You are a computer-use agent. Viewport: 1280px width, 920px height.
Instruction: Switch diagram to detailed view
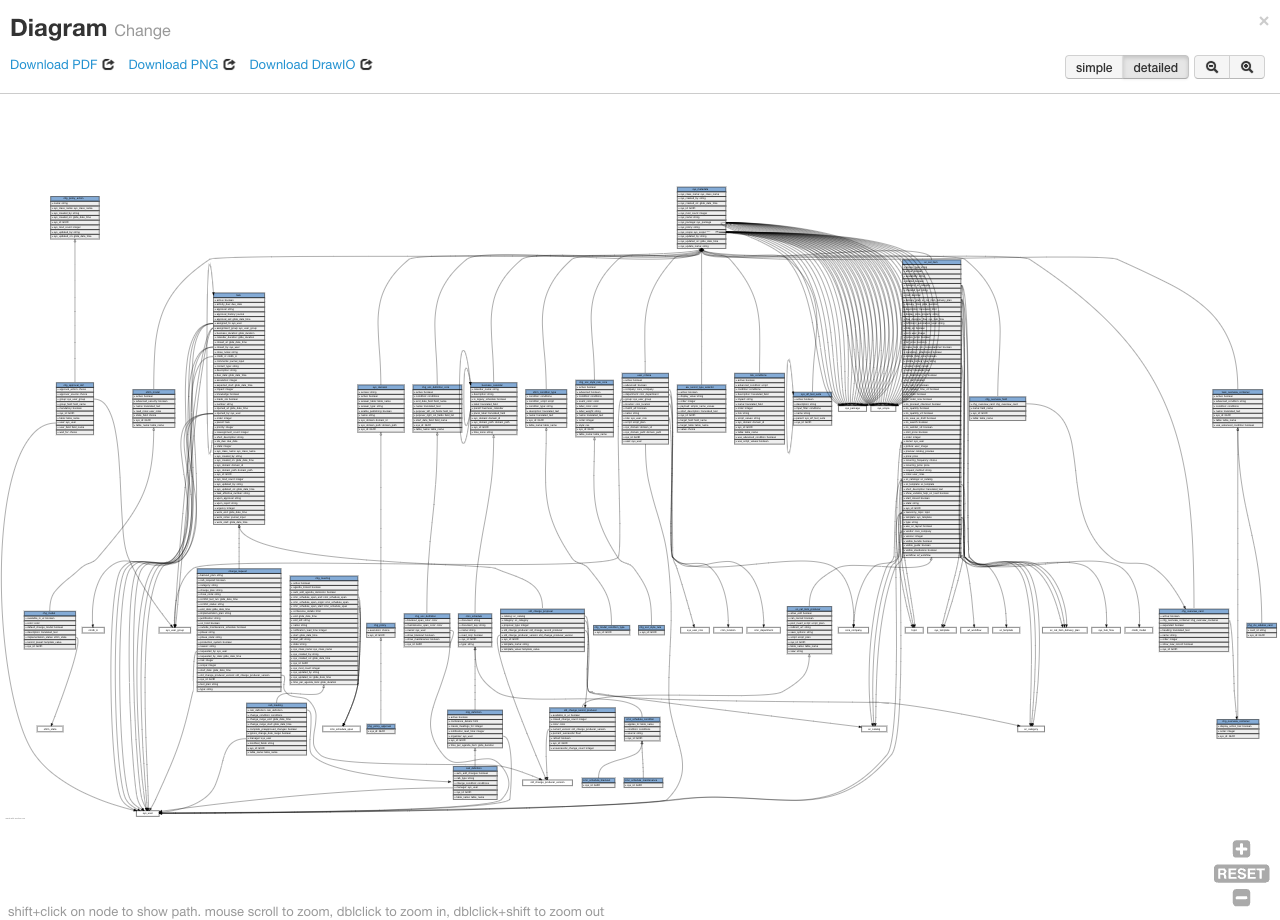coord(1155,67)
